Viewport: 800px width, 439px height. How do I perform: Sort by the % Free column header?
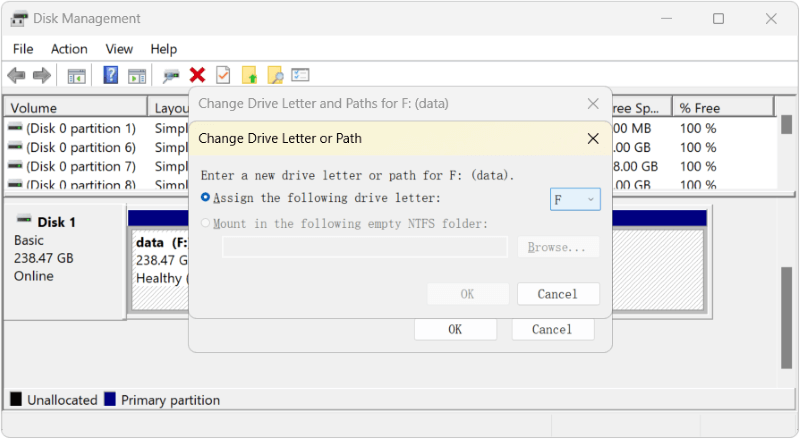tap(722, 108)
